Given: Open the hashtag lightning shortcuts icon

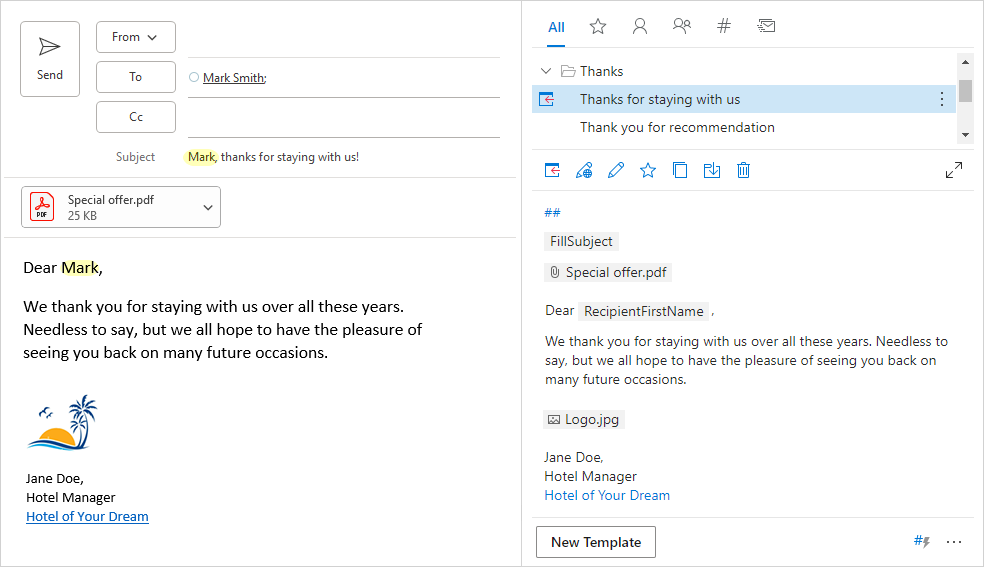Looking at the screenshot, I should (x=922, y=541).
